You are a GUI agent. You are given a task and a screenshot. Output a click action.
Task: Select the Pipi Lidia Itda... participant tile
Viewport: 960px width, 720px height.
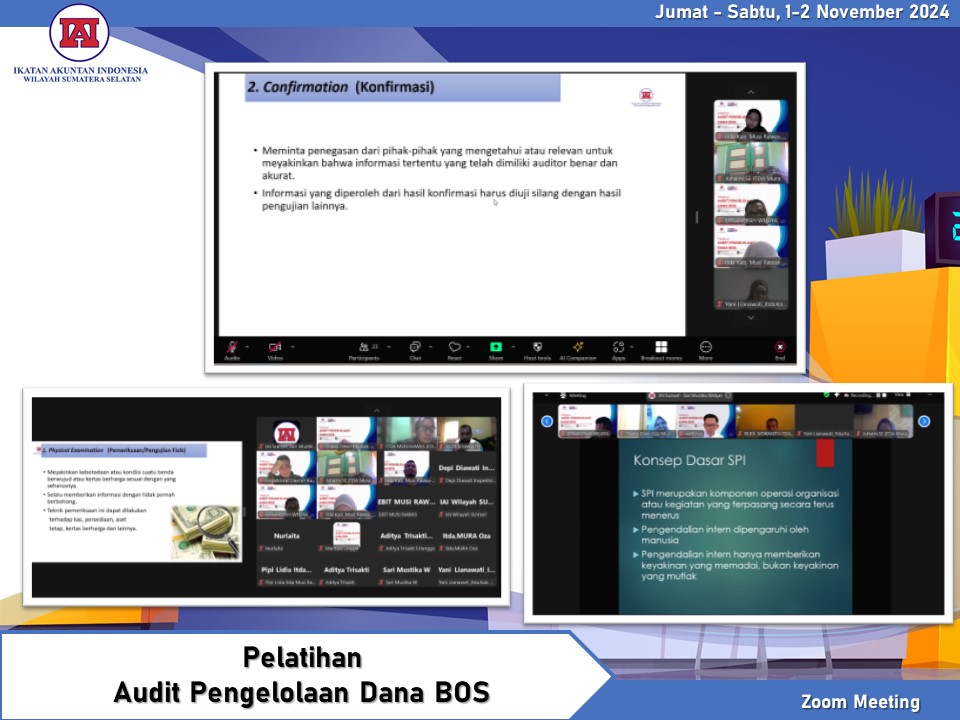click(x=286, y=571)
